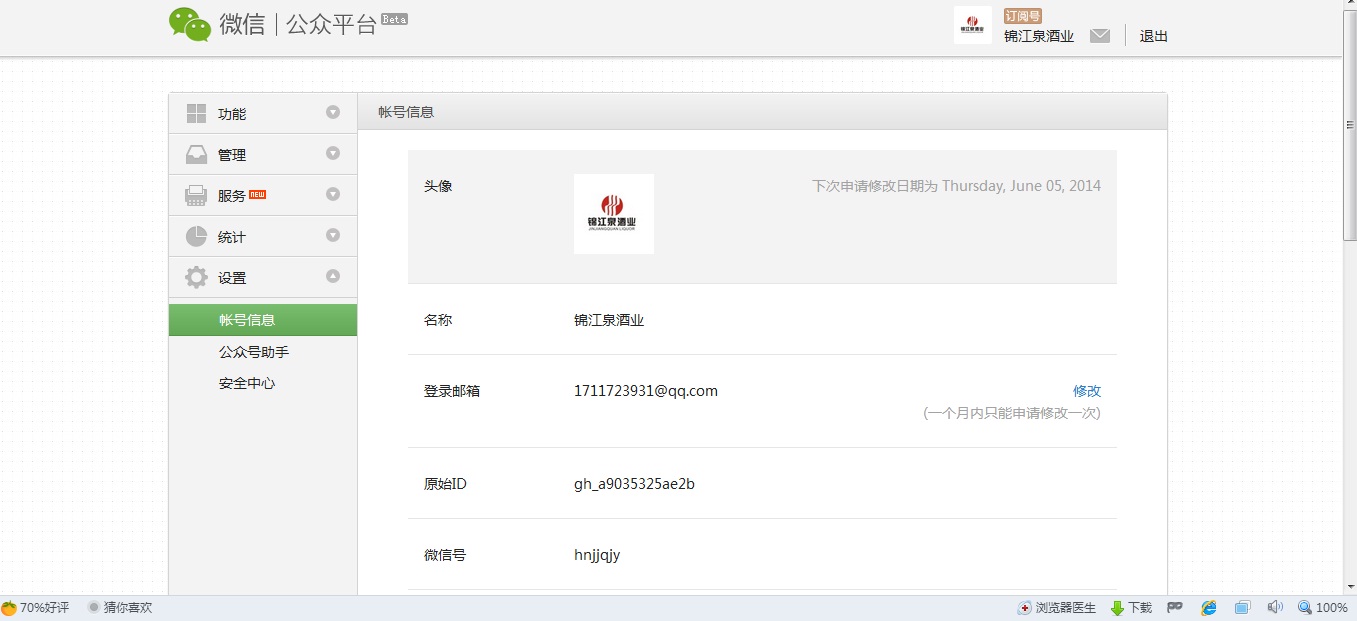Click the Internet Explorer mode icon
The height and width of the screenshot is (621, 1357).
pos(1209,608)
